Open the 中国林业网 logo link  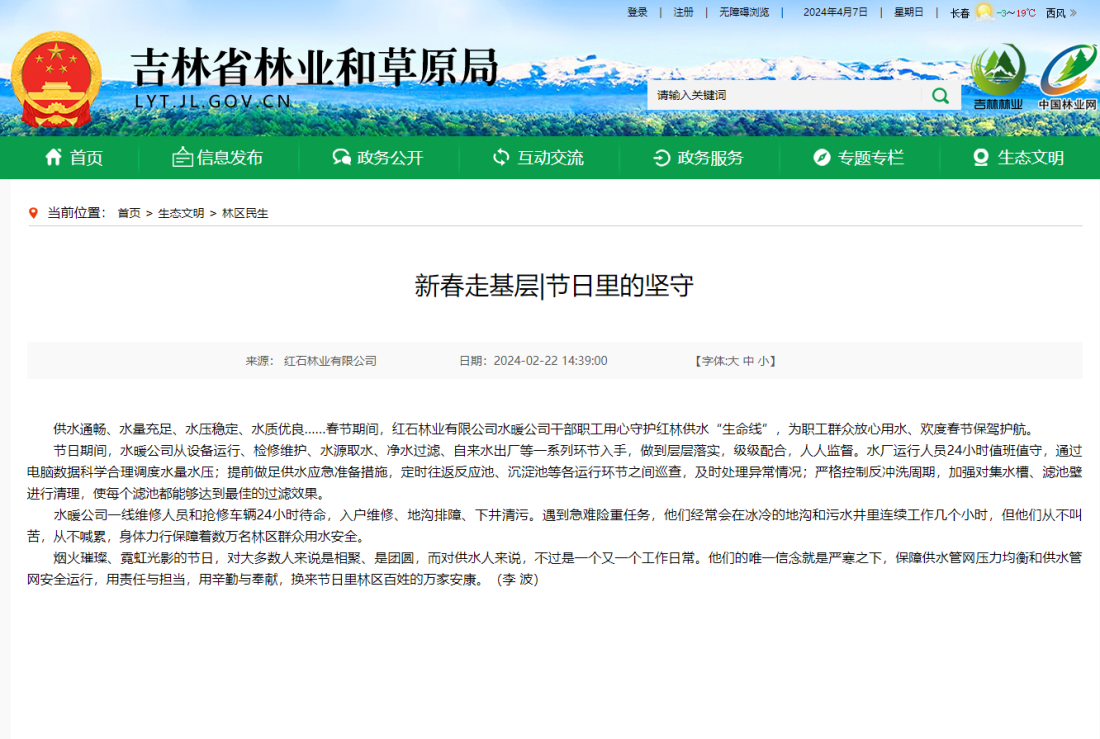(x=1067, y=76)
